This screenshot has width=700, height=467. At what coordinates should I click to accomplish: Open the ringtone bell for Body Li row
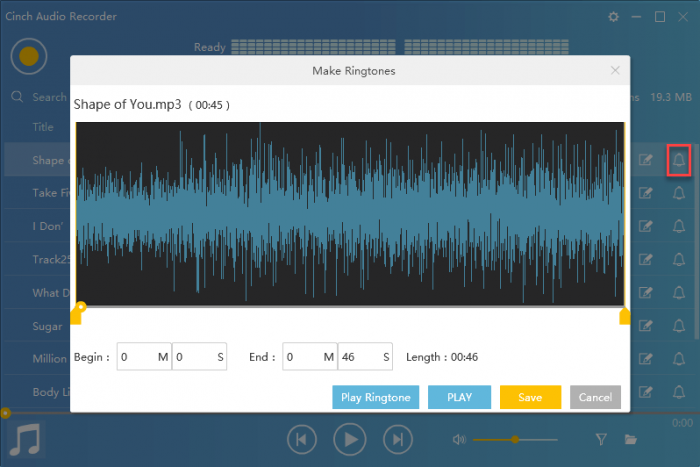pyautogui.click(x=679, y=392)
